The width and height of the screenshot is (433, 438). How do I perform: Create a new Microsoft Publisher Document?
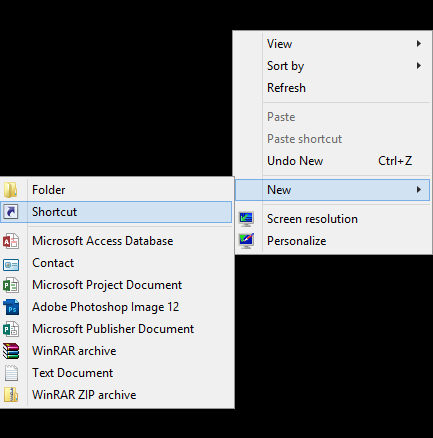[x=116, y=329]
